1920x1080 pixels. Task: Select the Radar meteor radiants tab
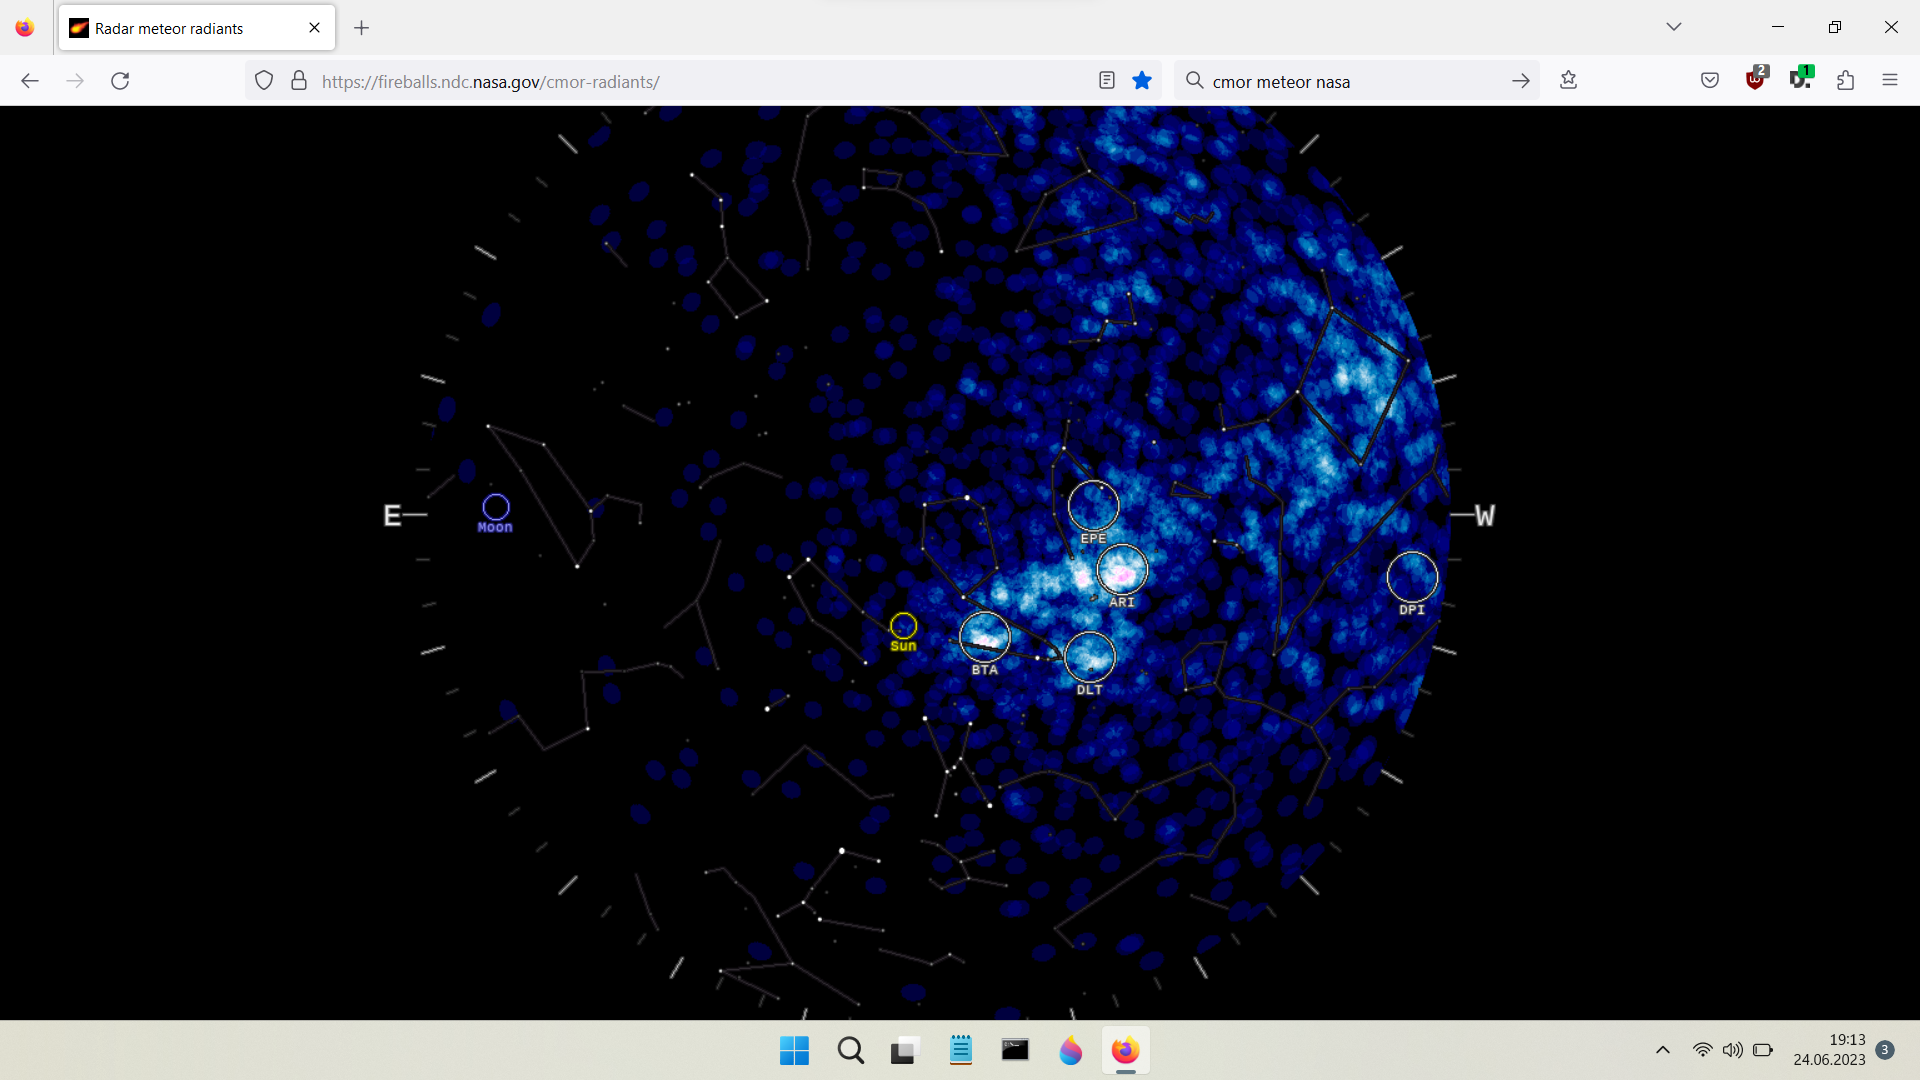click(197, 28)
